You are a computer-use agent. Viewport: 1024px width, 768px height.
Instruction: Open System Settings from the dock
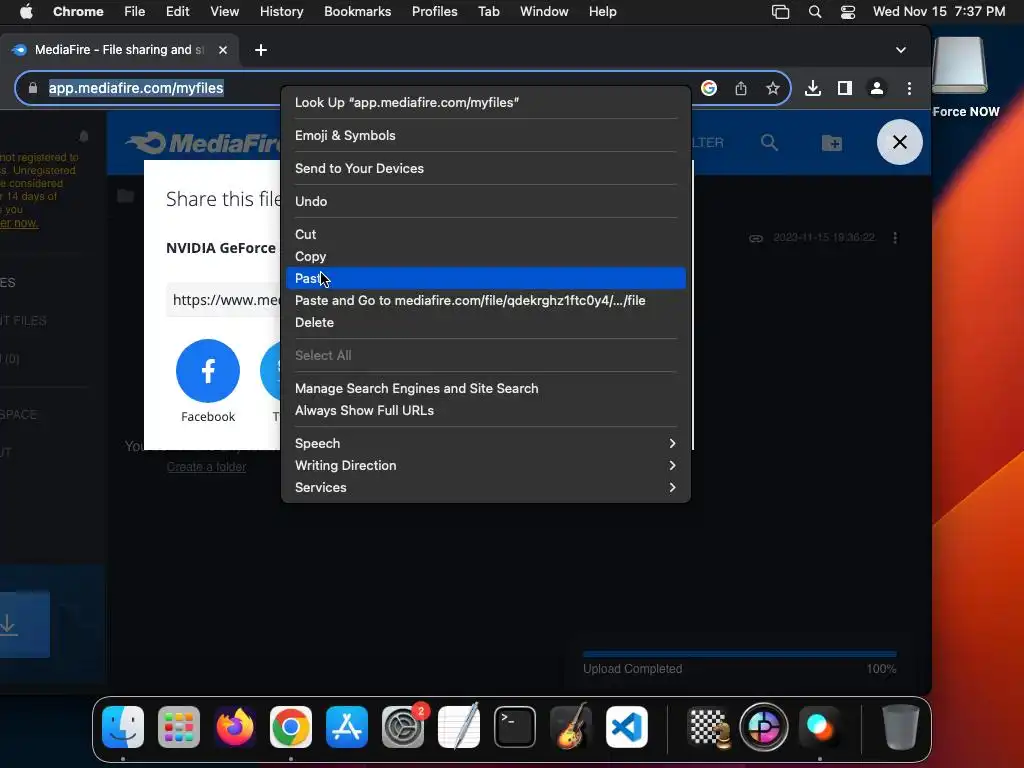[403, 727]
